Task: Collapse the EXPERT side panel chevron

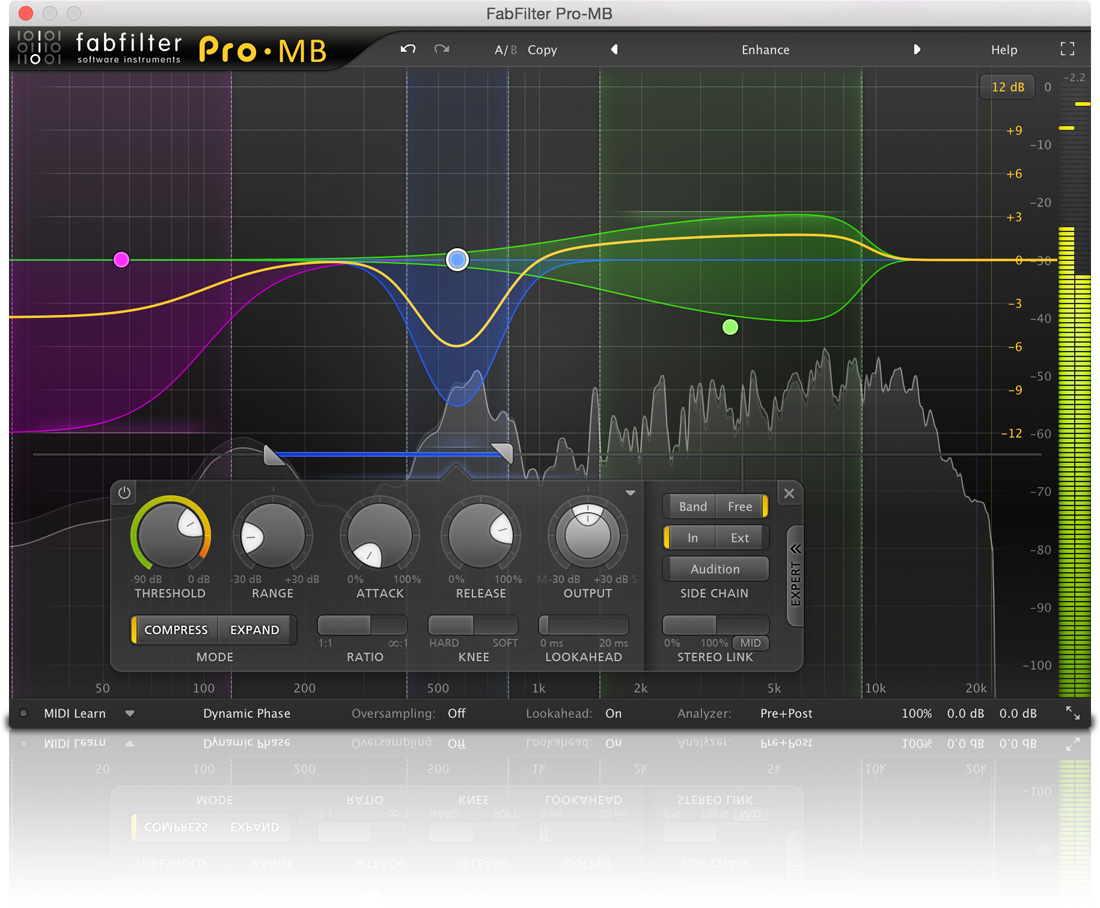Action: click(795, 548)
